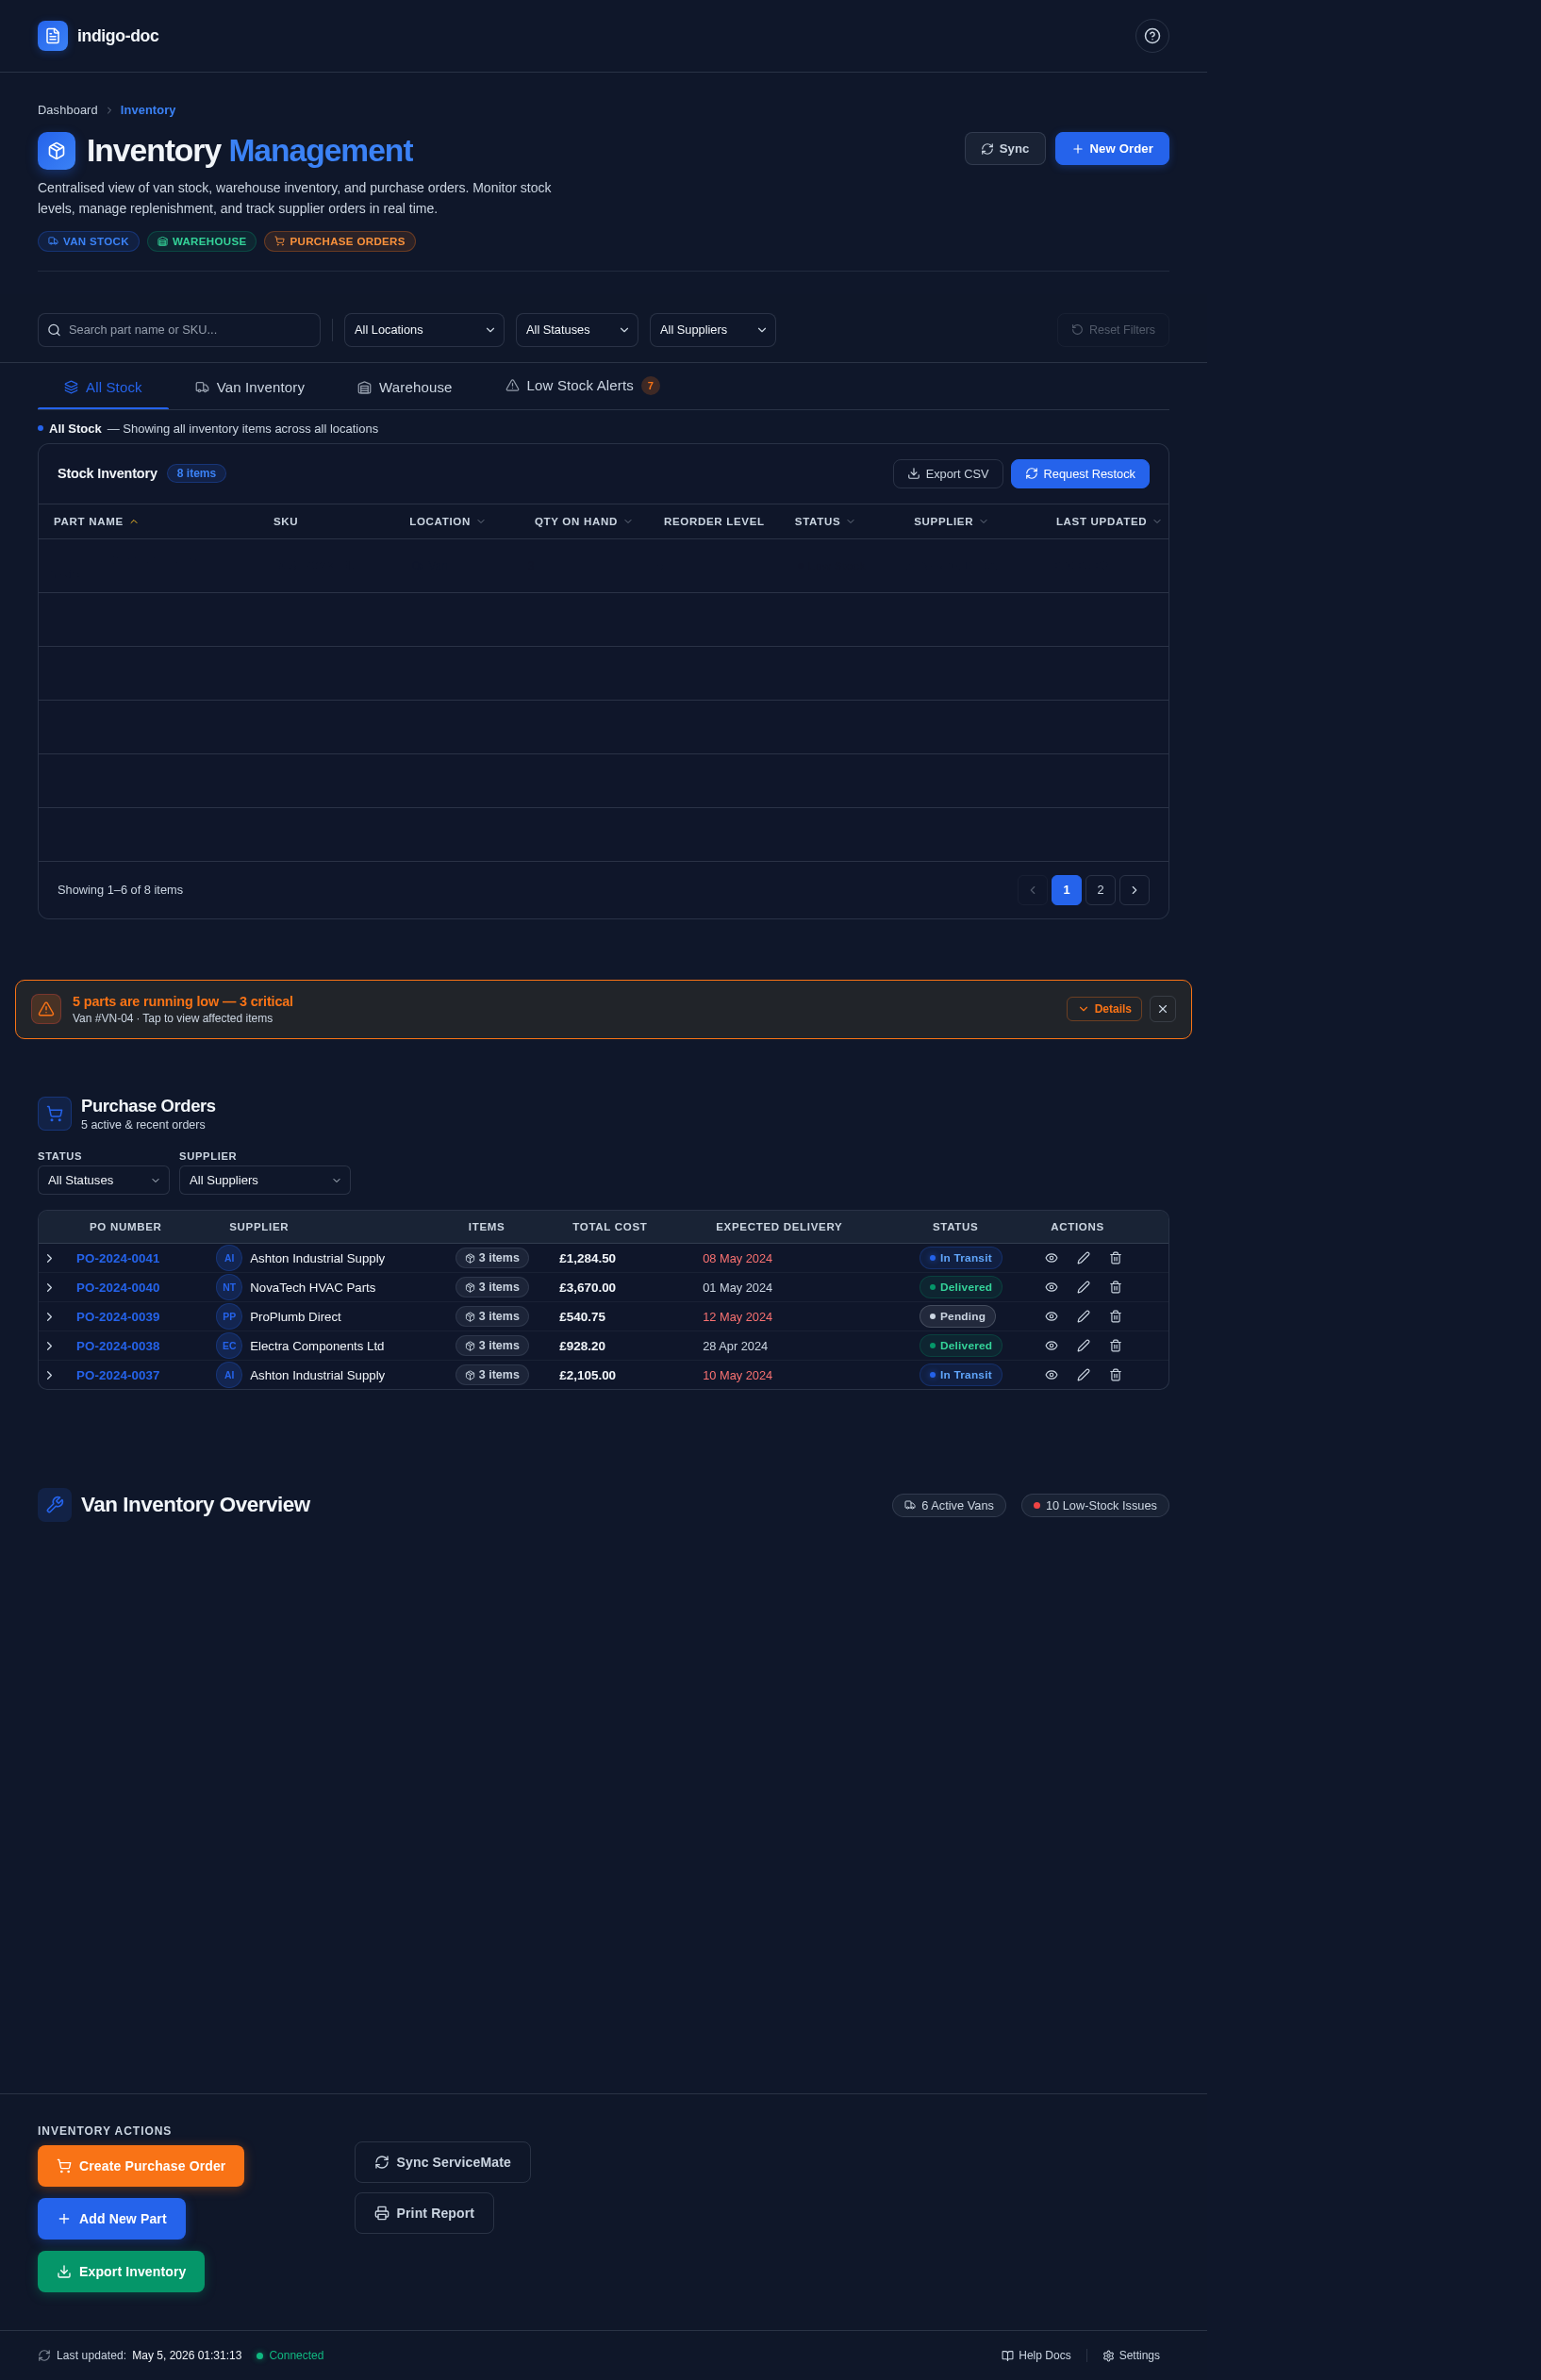Image resolution: width=1541 pixels, height=2380 pixels.
Task: Go to next page of stock inventory
Action: 1134,890
